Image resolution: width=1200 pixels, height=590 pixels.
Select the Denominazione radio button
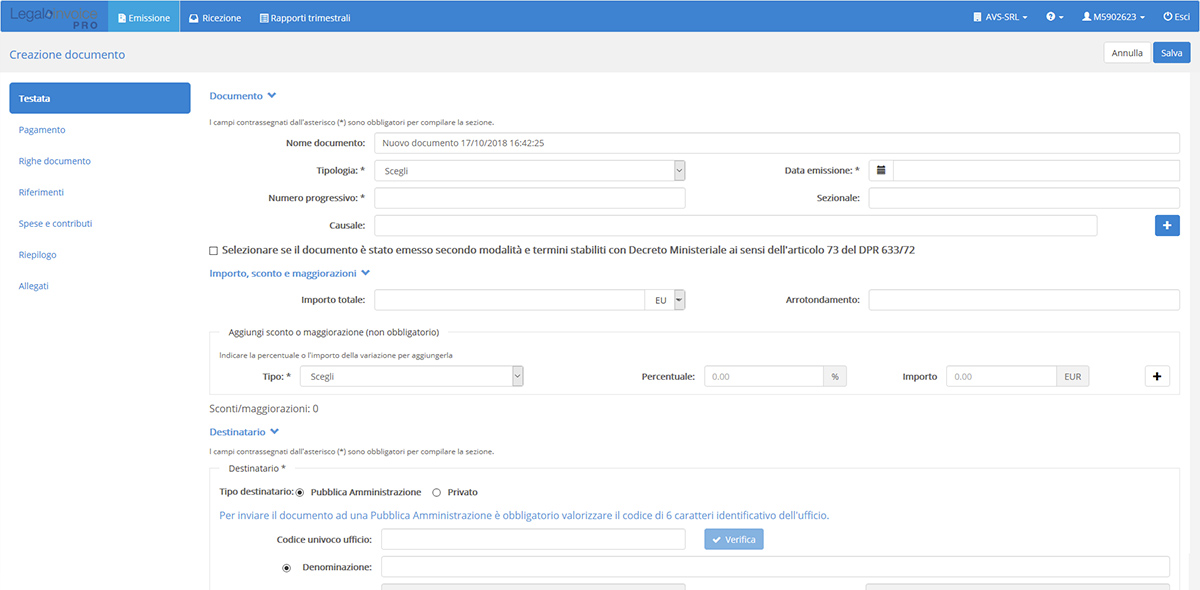pos(287,568)
